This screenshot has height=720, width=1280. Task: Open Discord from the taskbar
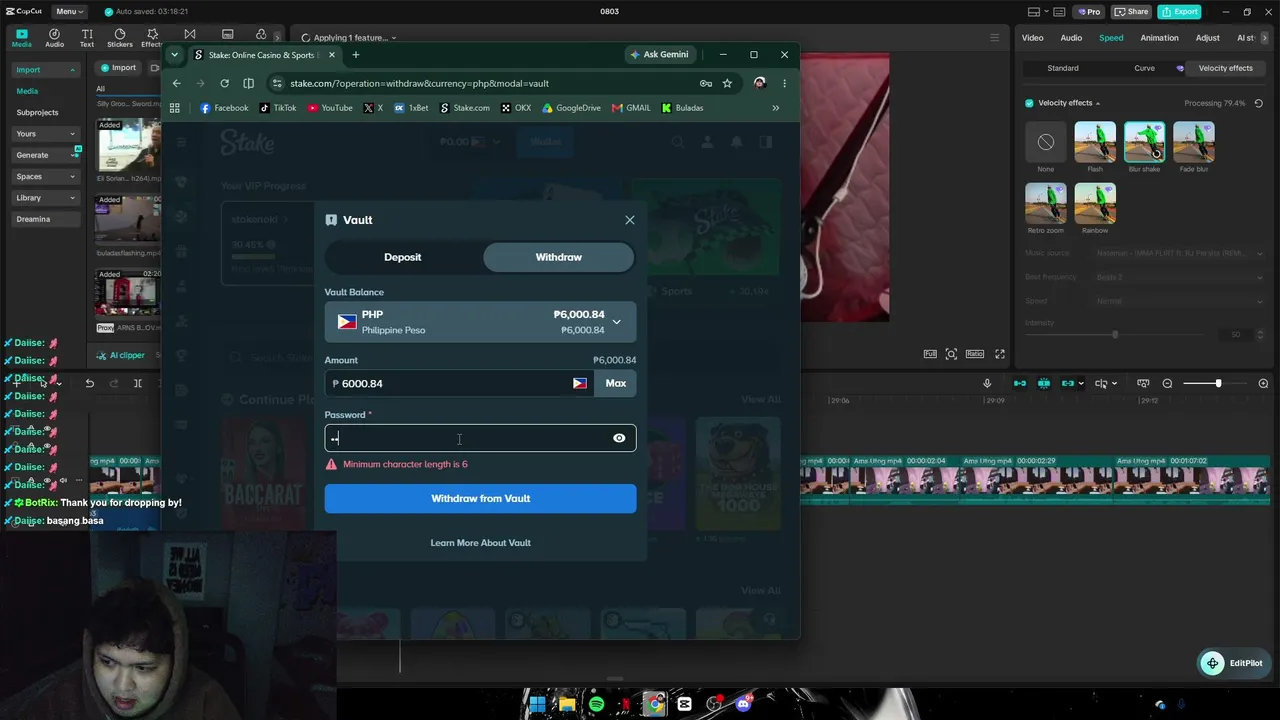743,704
